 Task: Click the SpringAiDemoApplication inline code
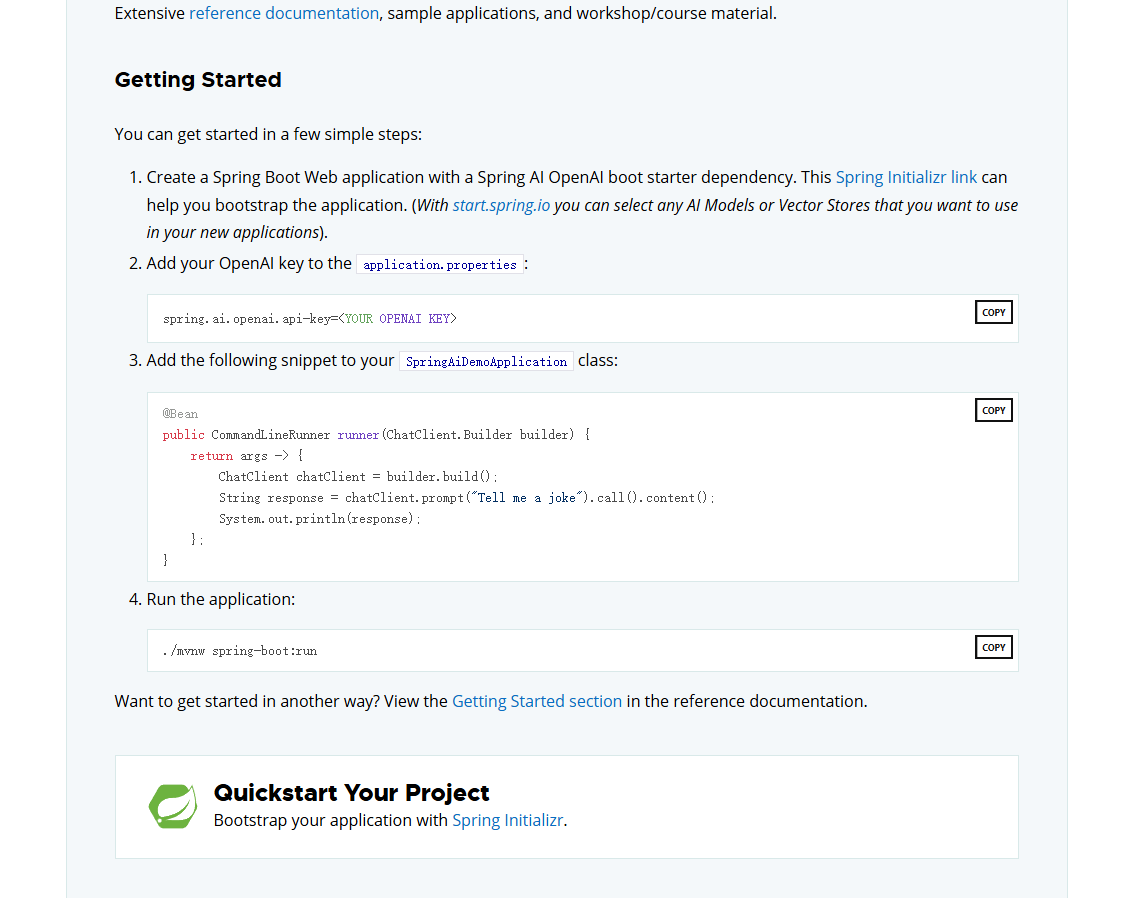click(486, 362)
